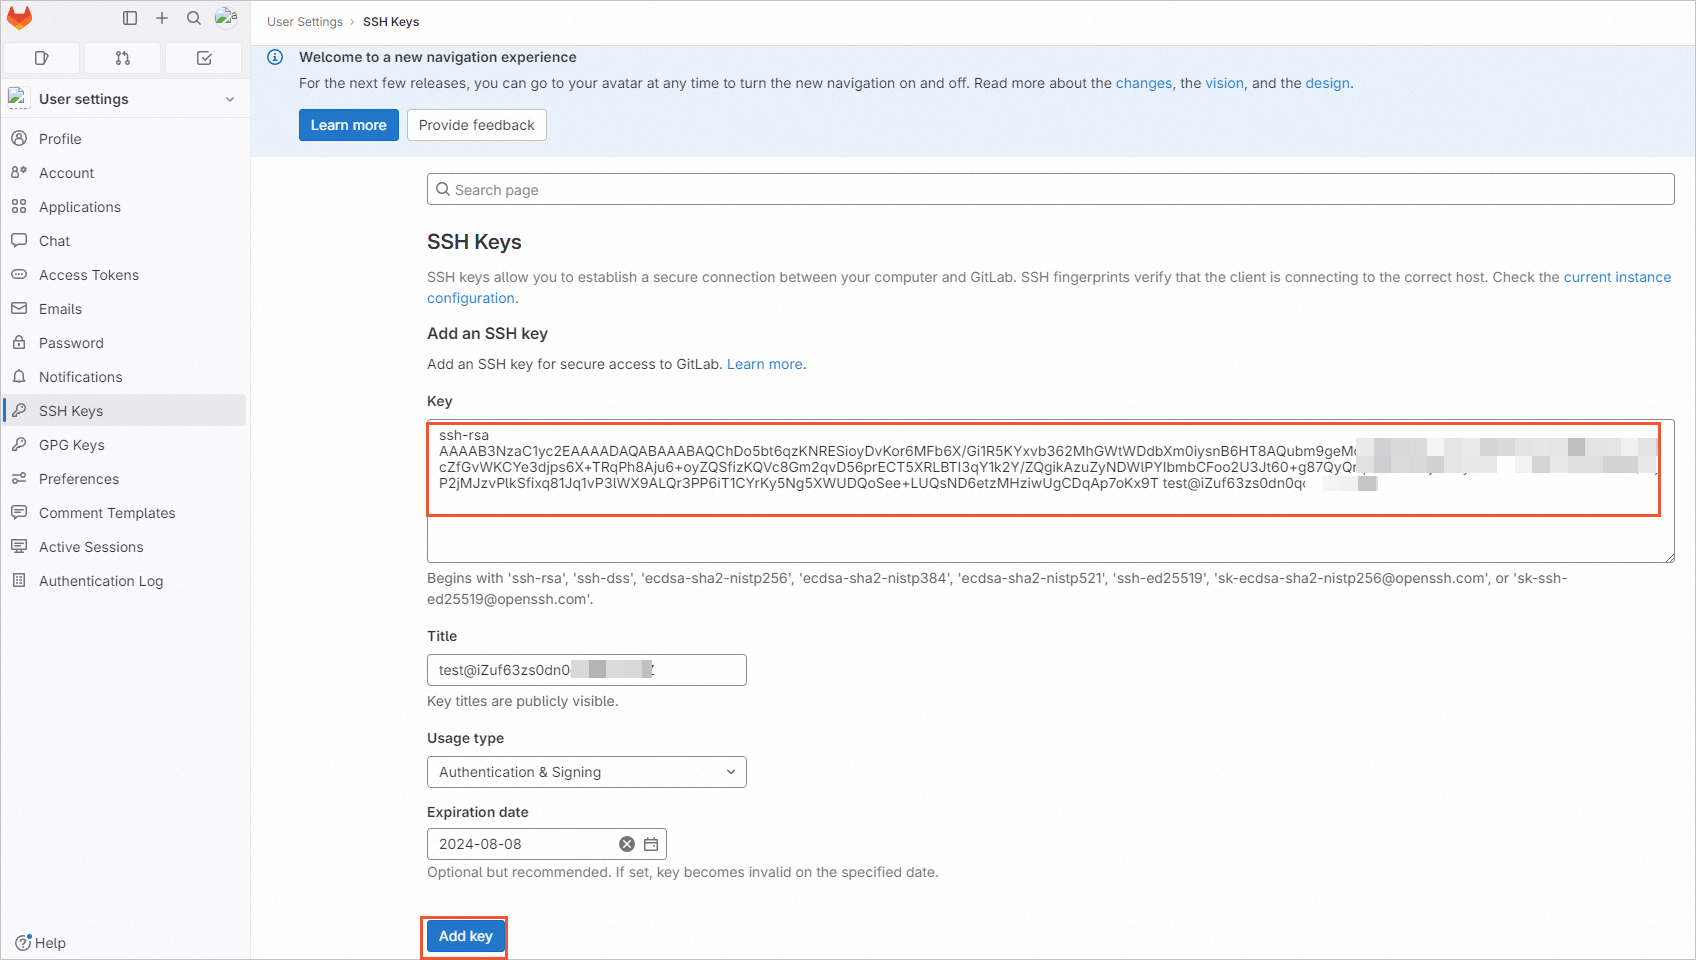Click User Settings breadcrumb link
Image resolution: width=1696 pixels, height=960 pixels.
[305, 21]
